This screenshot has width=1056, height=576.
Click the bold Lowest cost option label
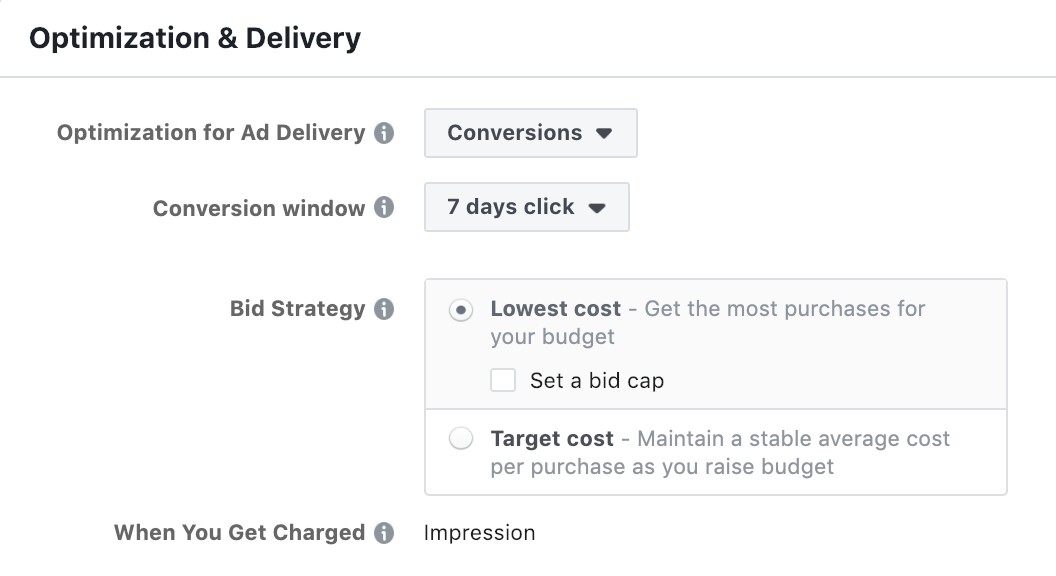(555, 309)
